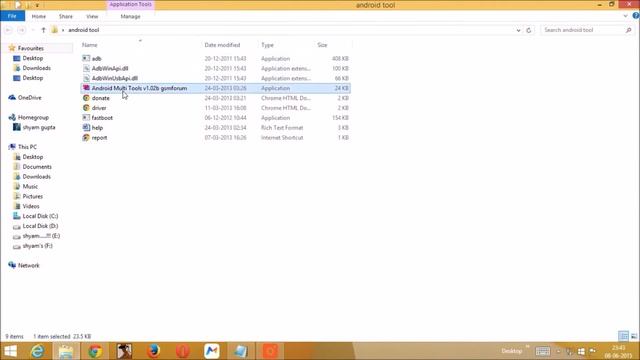The width and height of the screenshot is (640, 360).
Task: Open Network in the navigation pane
Action: point(29,265)
